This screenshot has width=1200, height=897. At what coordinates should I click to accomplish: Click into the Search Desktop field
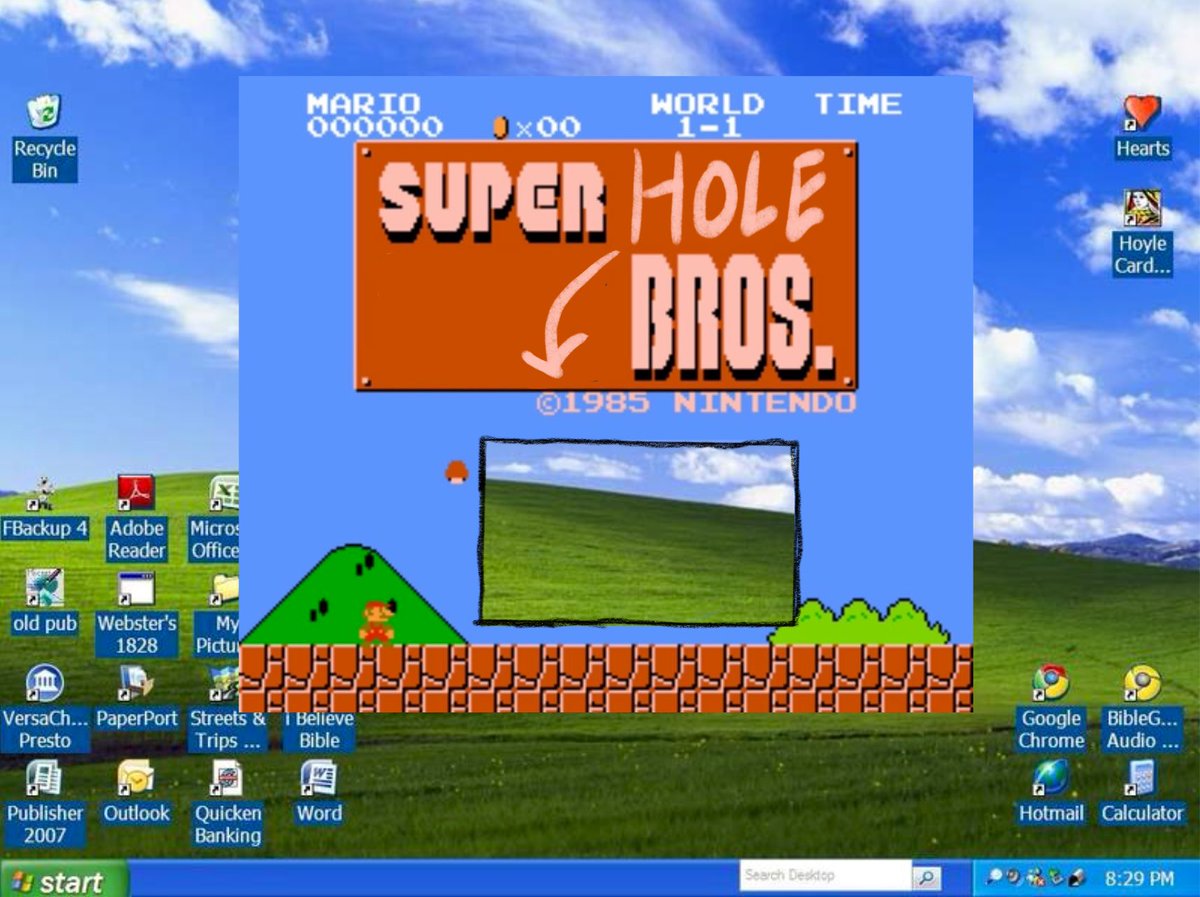tap(826, 876)
